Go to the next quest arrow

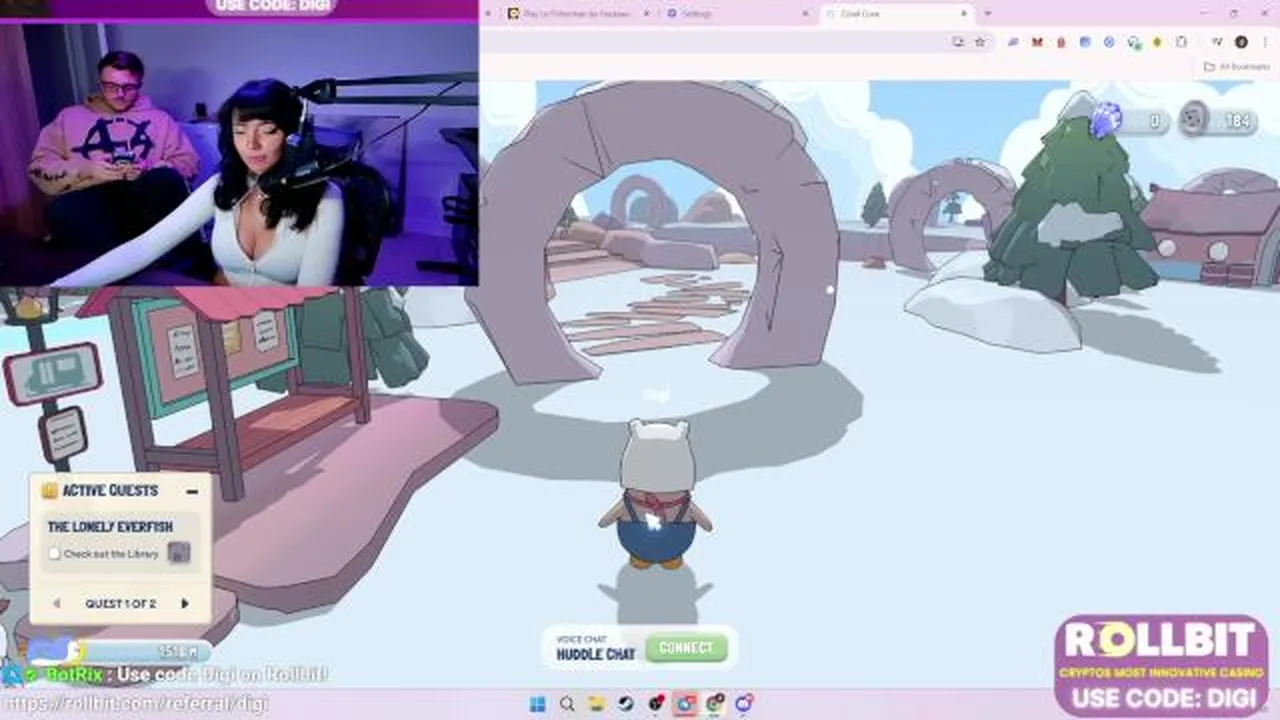pyautogui.click(x=184, y=603)
